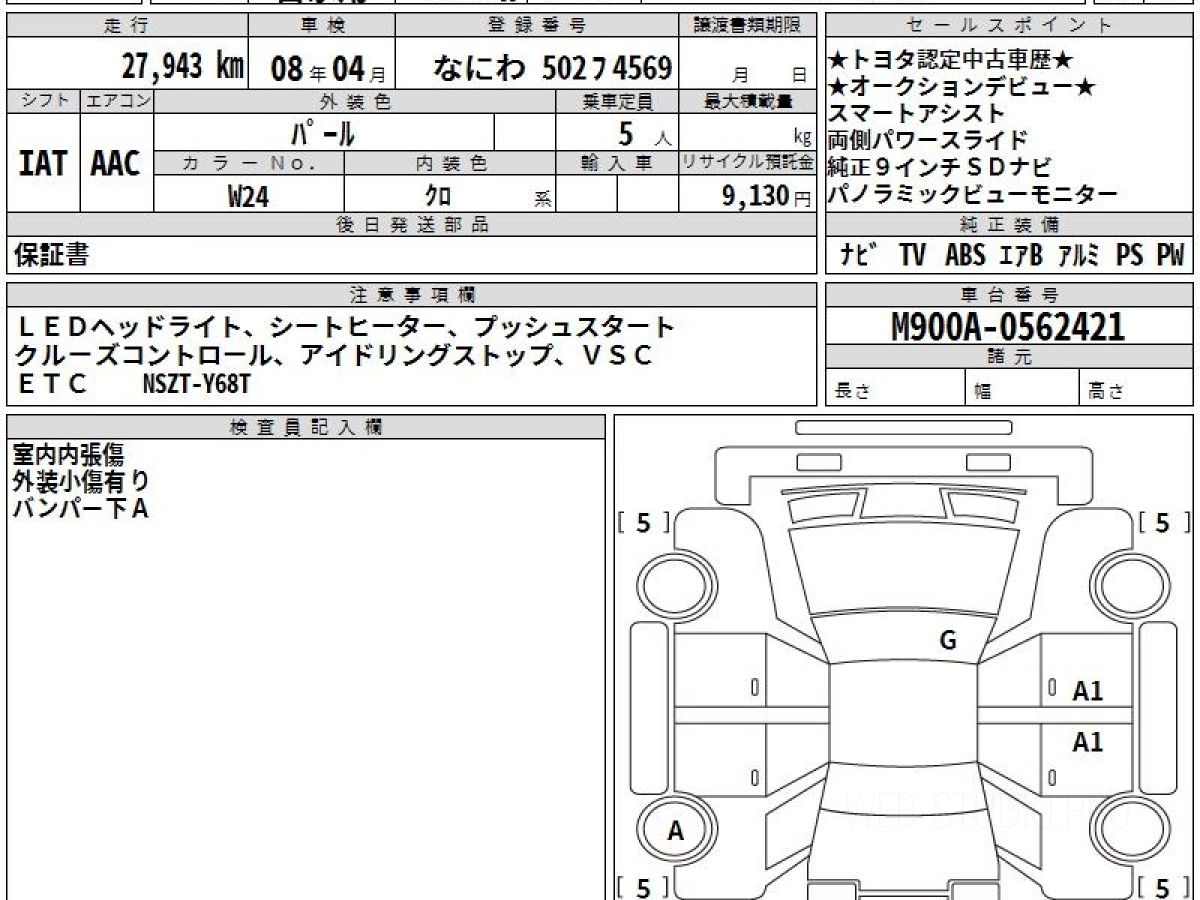Select the ★トヨタ認定中古車歴★ line
This screenshot has height=900, width=1200.
[951, 61]
